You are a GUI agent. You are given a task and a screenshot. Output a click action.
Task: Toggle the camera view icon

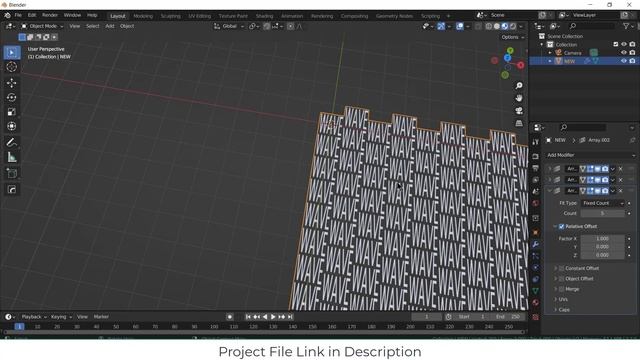click(x=519, y=111)
